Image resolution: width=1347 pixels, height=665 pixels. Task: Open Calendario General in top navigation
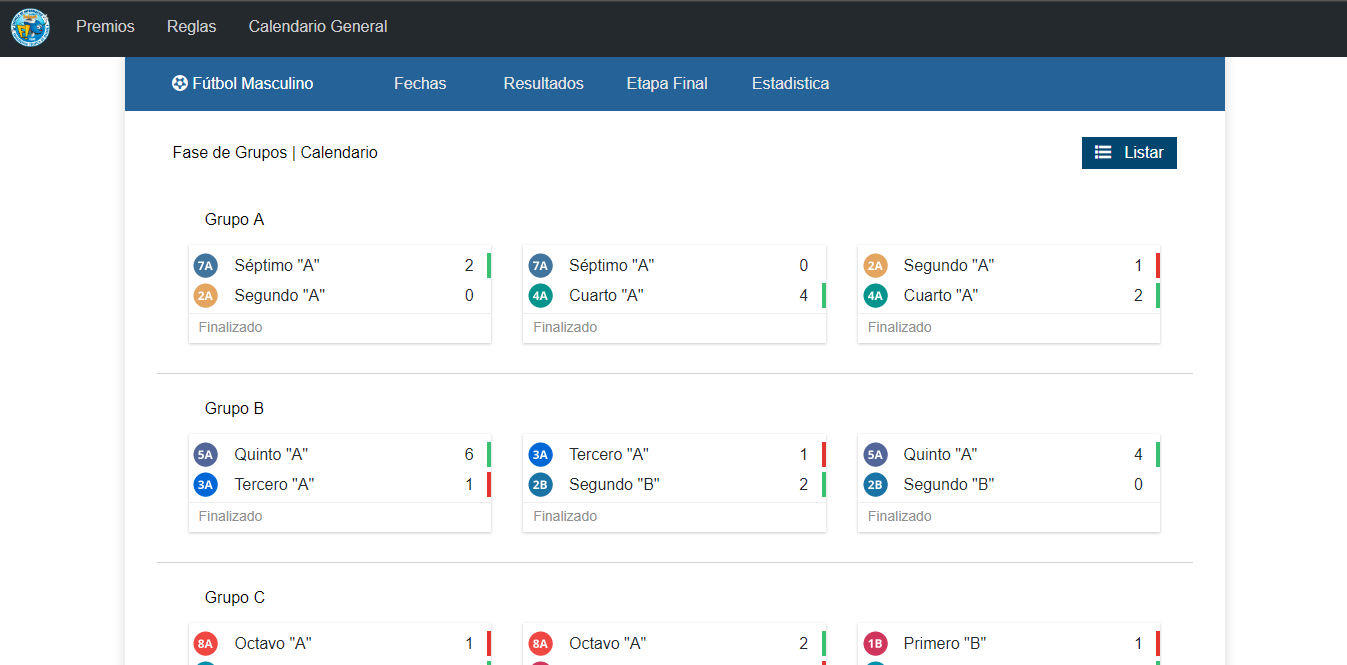[318, 27]
